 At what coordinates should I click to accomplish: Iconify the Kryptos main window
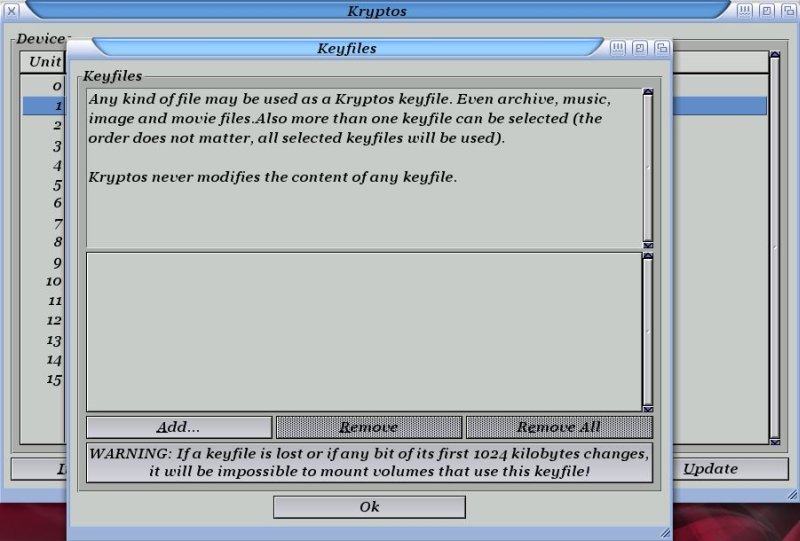(744, 11)
